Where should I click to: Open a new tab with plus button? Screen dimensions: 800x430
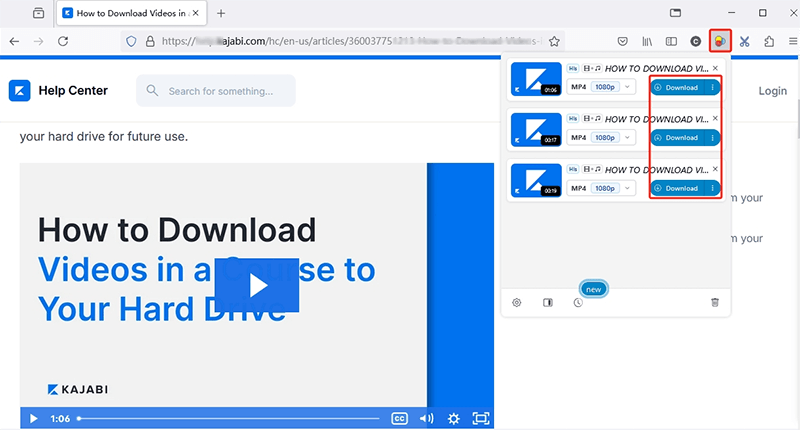click(221, 13)
